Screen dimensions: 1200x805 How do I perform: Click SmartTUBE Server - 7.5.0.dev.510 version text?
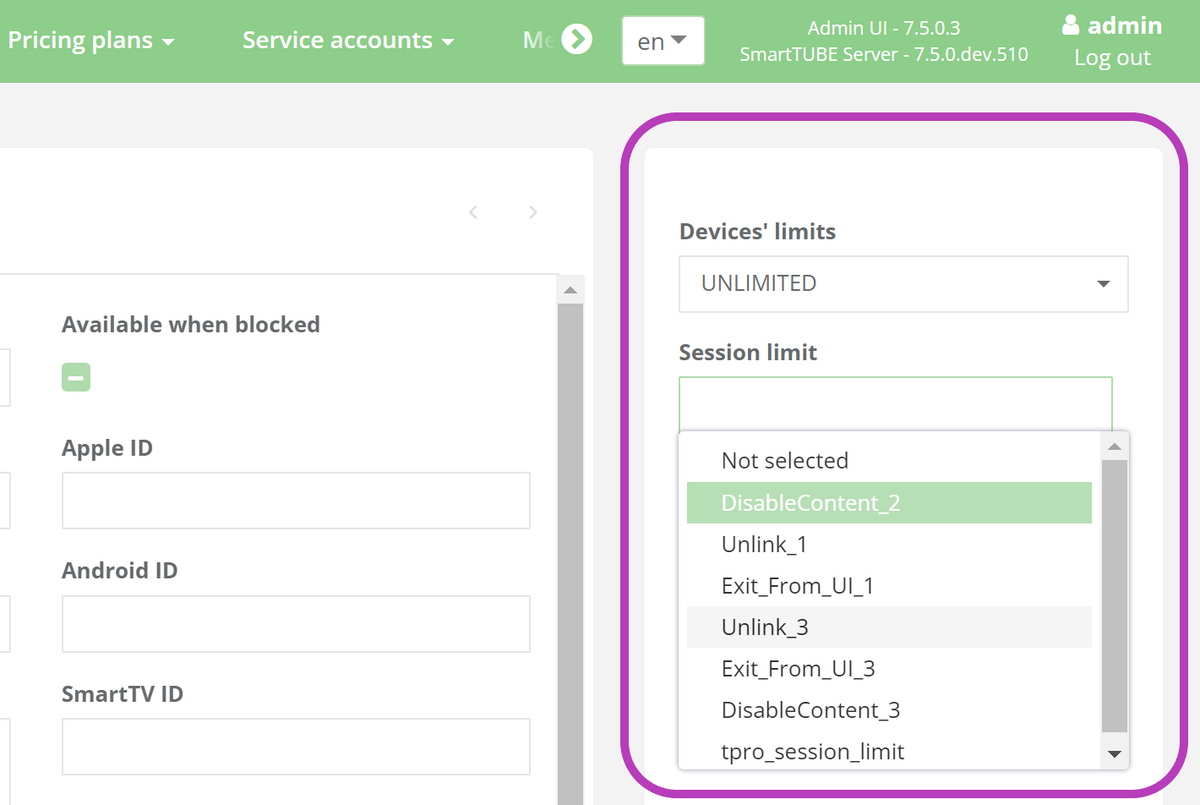pos(884,54)
